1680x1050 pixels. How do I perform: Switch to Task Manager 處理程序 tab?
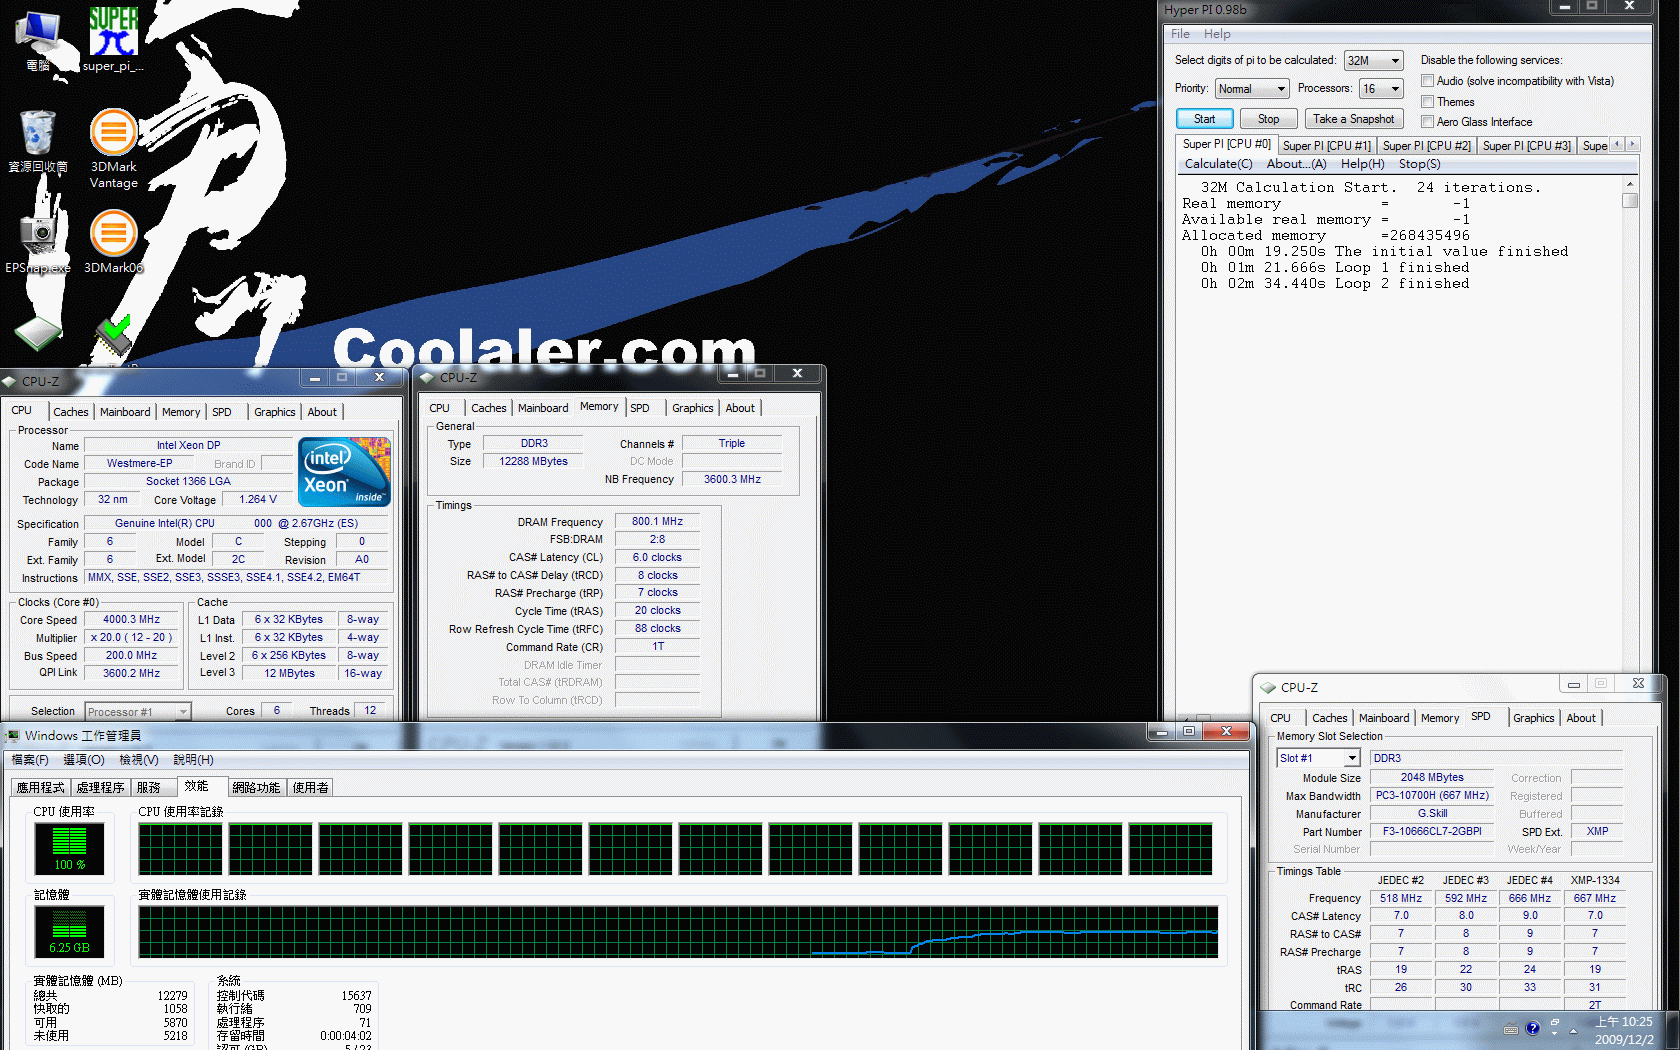[x=100, y=788]
